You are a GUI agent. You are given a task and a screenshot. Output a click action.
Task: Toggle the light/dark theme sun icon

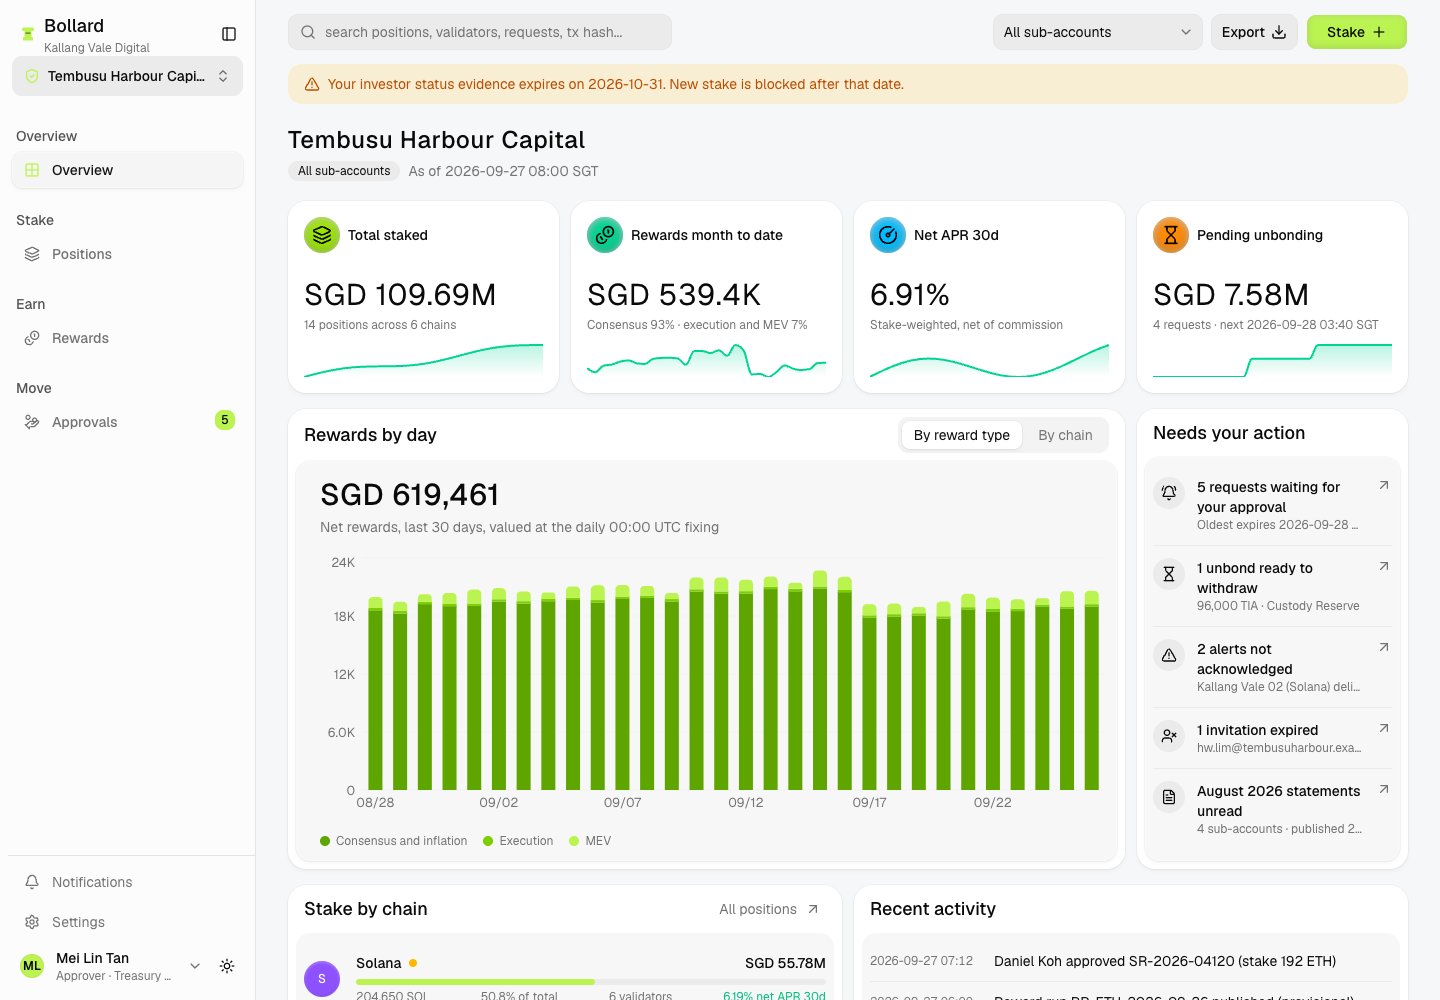(227, 966)
